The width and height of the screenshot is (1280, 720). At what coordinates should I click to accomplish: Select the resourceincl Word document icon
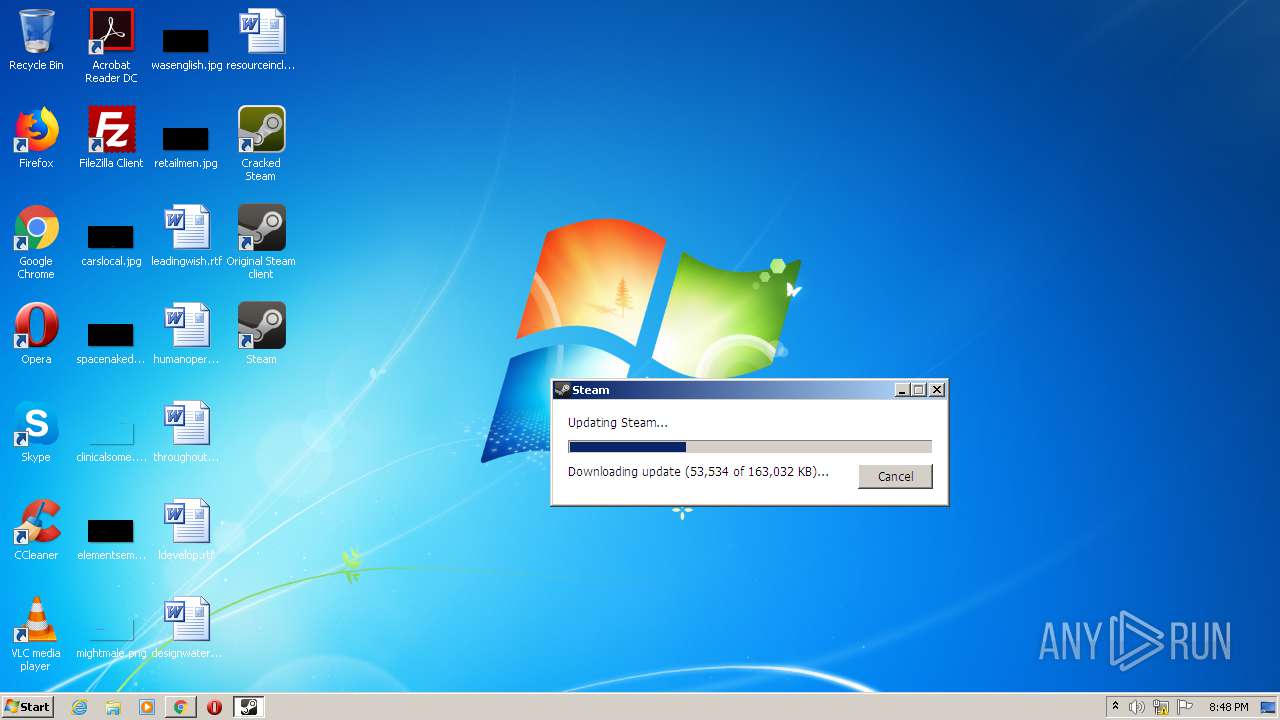(261, 40)
